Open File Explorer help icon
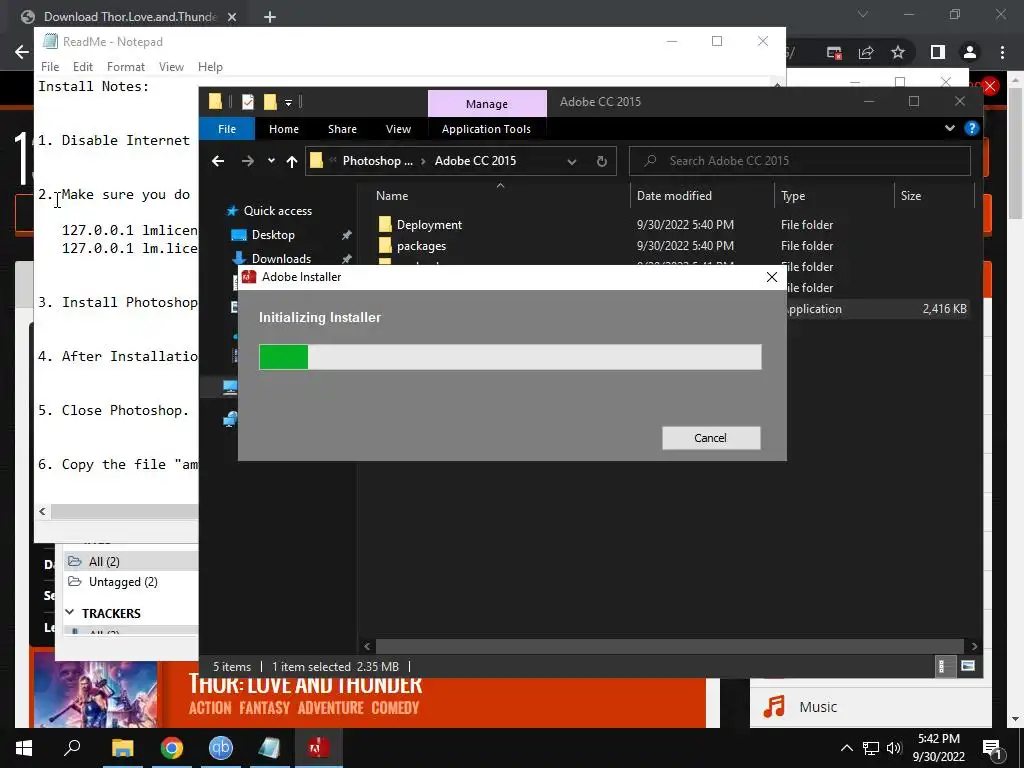The height and width of the screenshot is (768, 1024). click(971, 128)
